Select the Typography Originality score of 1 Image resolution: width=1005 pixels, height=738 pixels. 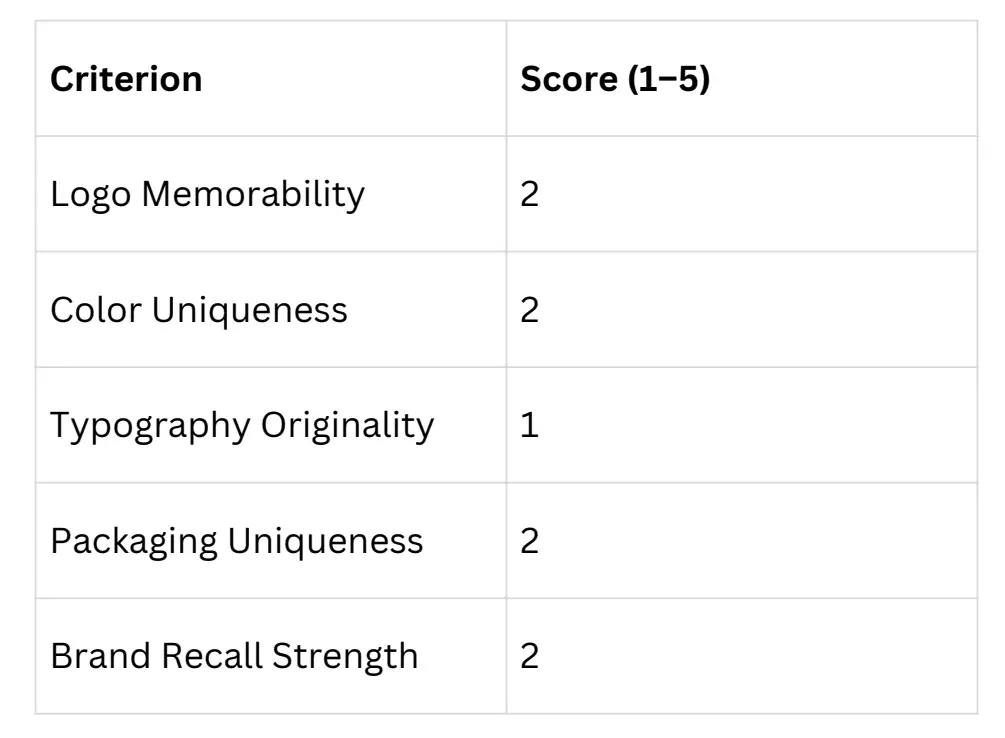pyautogui.click(x=742, y=425)
